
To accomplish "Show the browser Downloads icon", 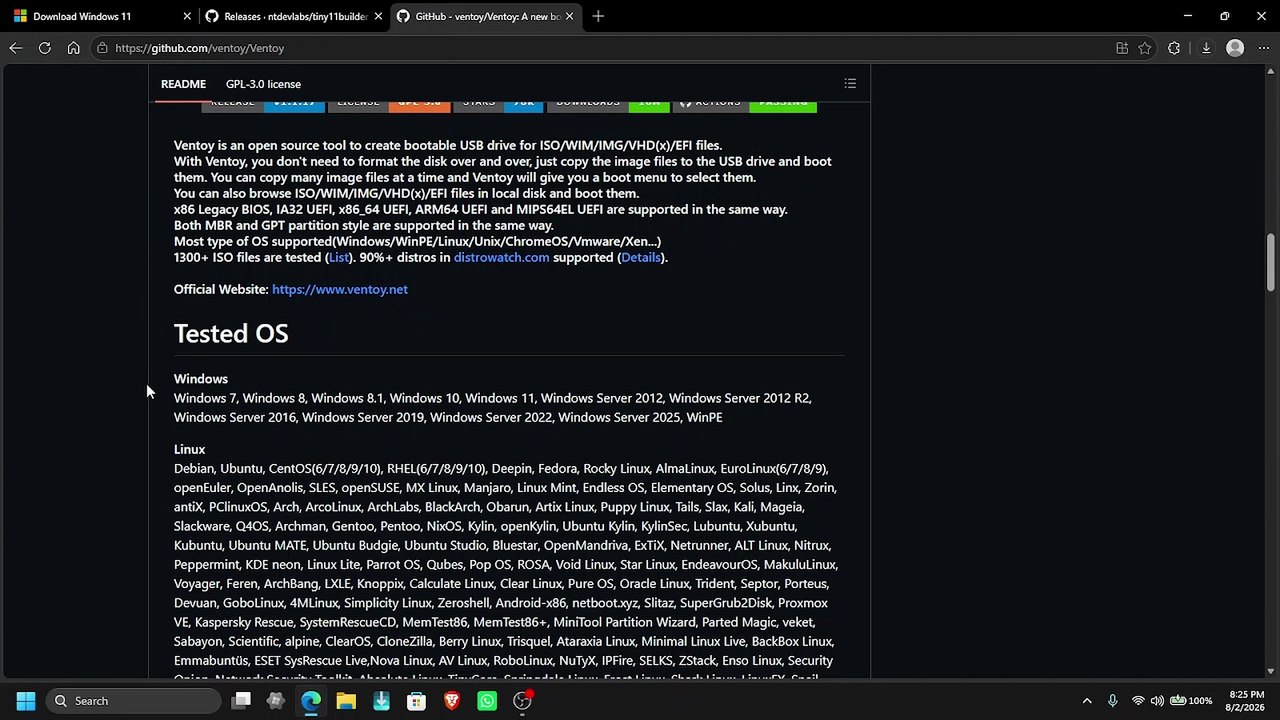I will tap(1206, 48).
